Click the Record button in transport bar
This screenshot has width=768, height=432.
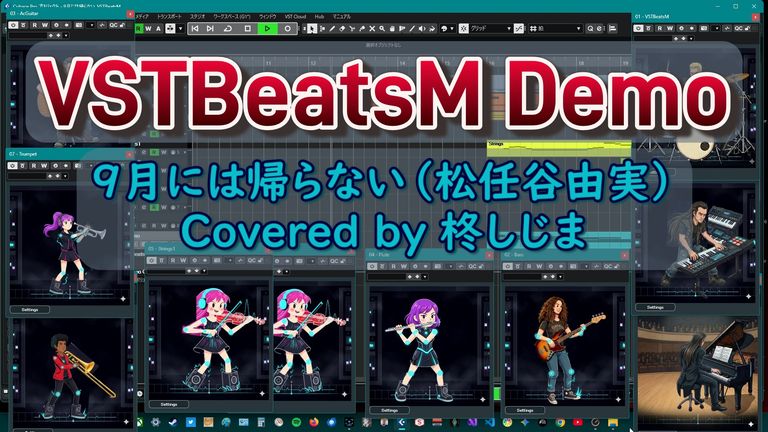click(288, 29)
